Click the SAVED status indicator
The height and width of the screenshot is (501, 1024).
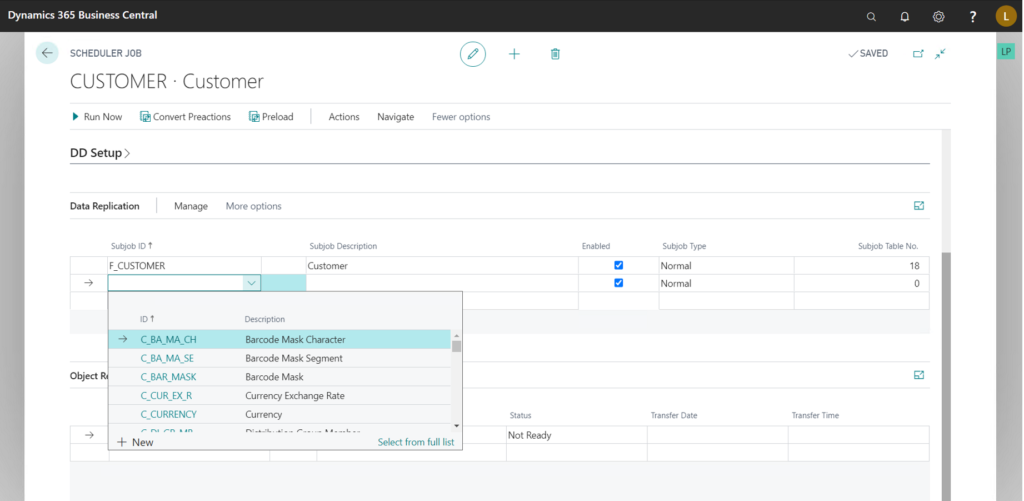click(x=868, y=54)
